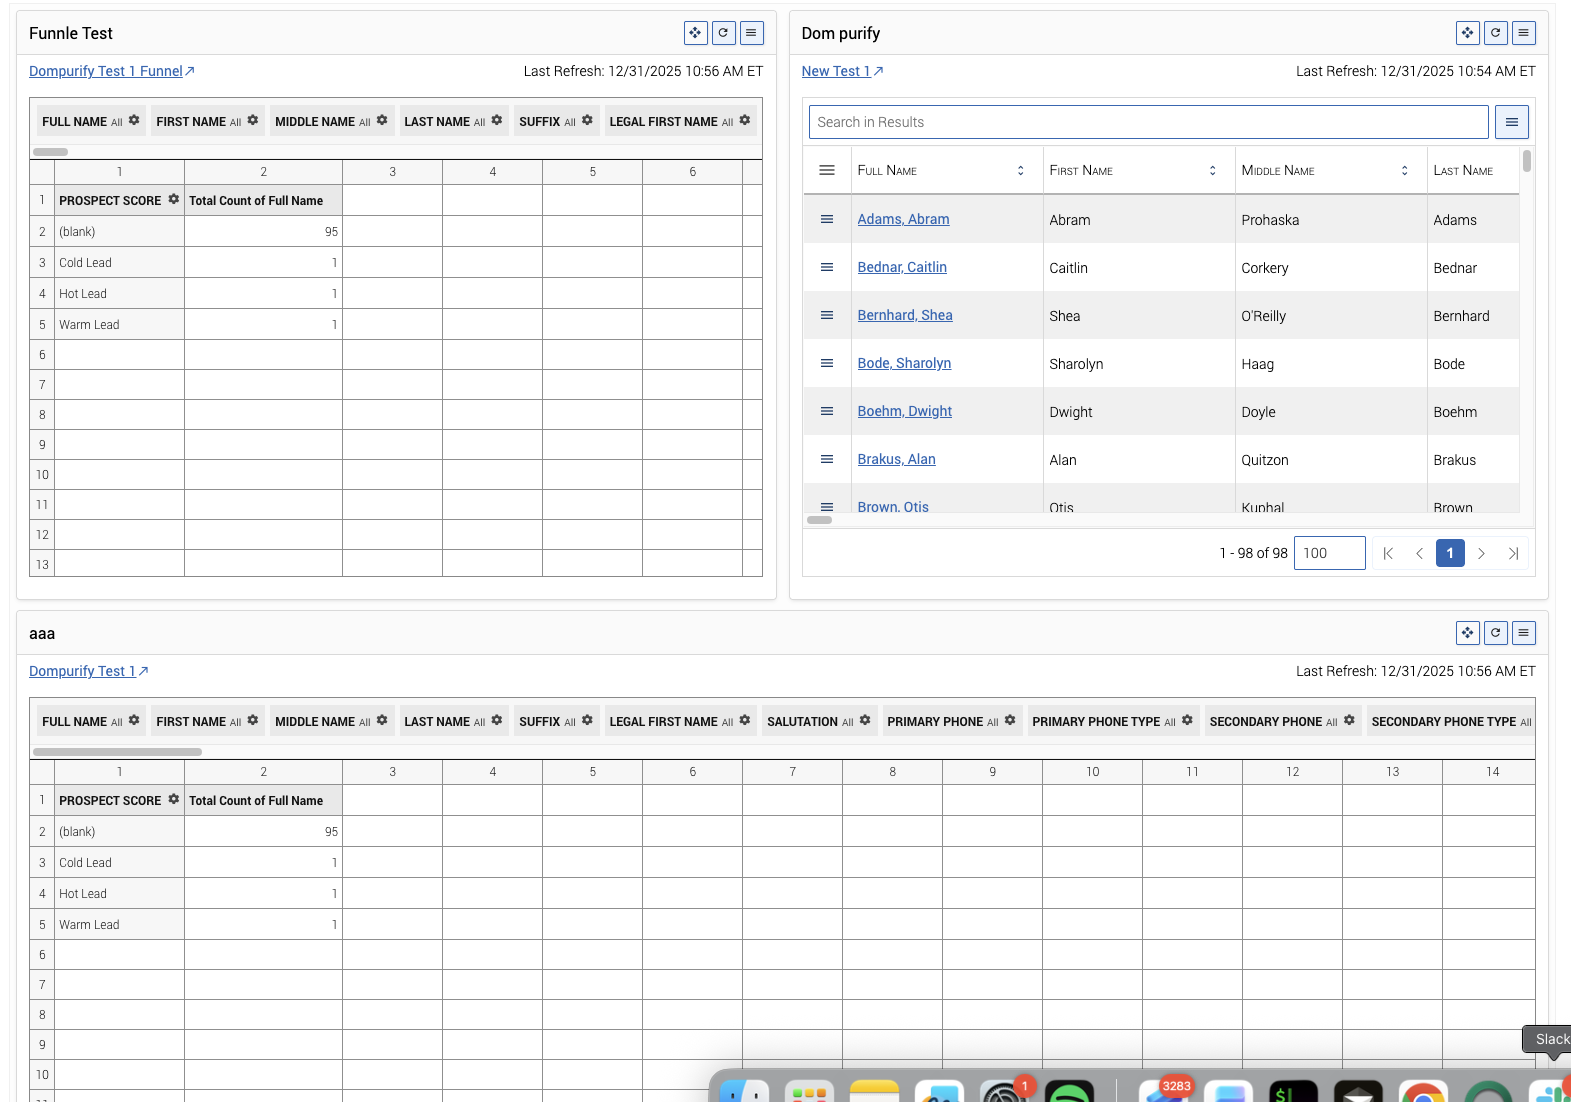Open results options menu beside search box
This screenshot has width=1571, height=1102.
tap(1511, 122)
